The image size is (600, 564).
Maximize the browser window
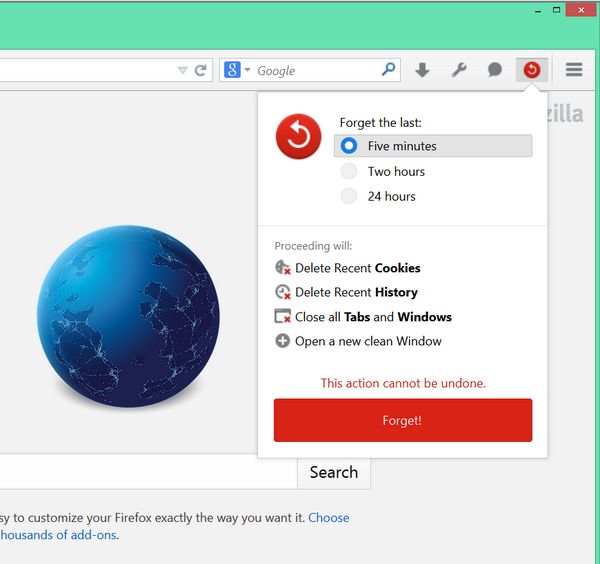(557, 9)
